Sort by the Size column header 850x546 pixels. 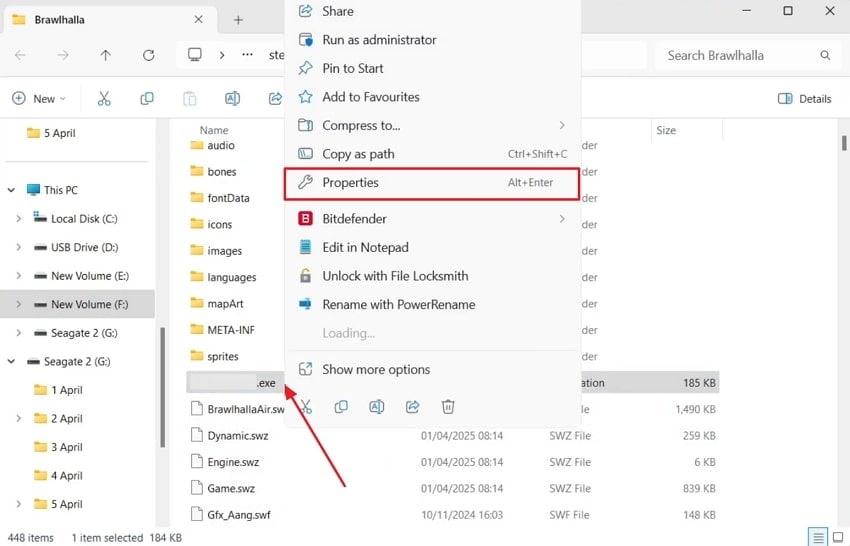coord(666,130)
